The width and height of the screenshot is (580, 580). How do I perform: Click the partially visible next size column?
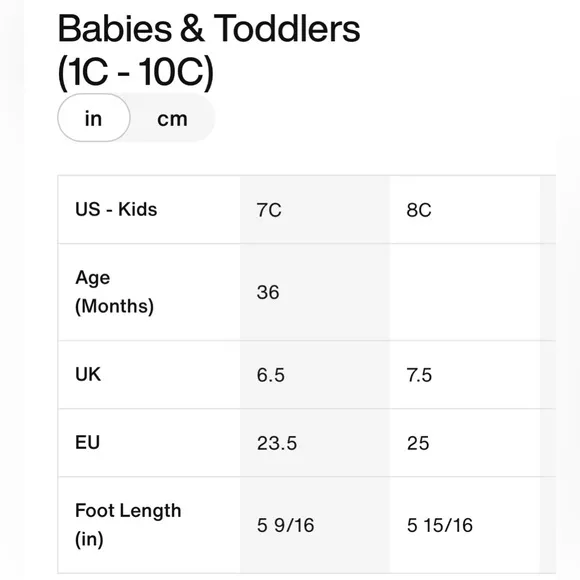click(548, 374)
